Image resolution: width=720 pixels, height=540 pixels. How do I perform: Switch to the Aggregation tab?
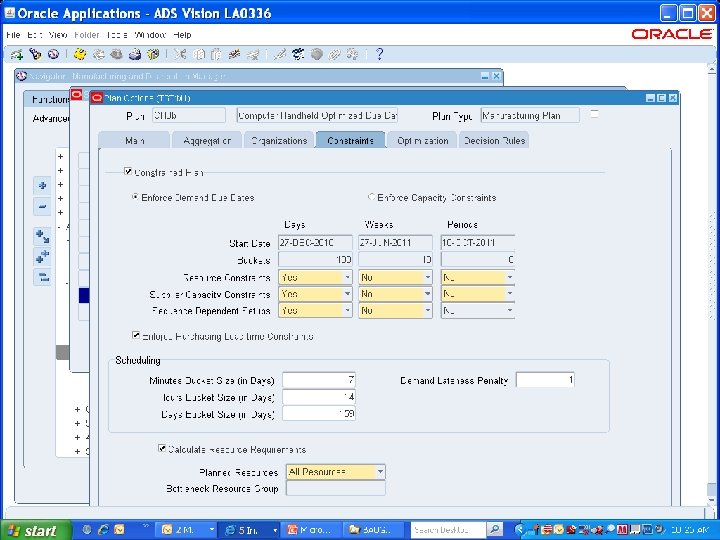coord(207,141)
